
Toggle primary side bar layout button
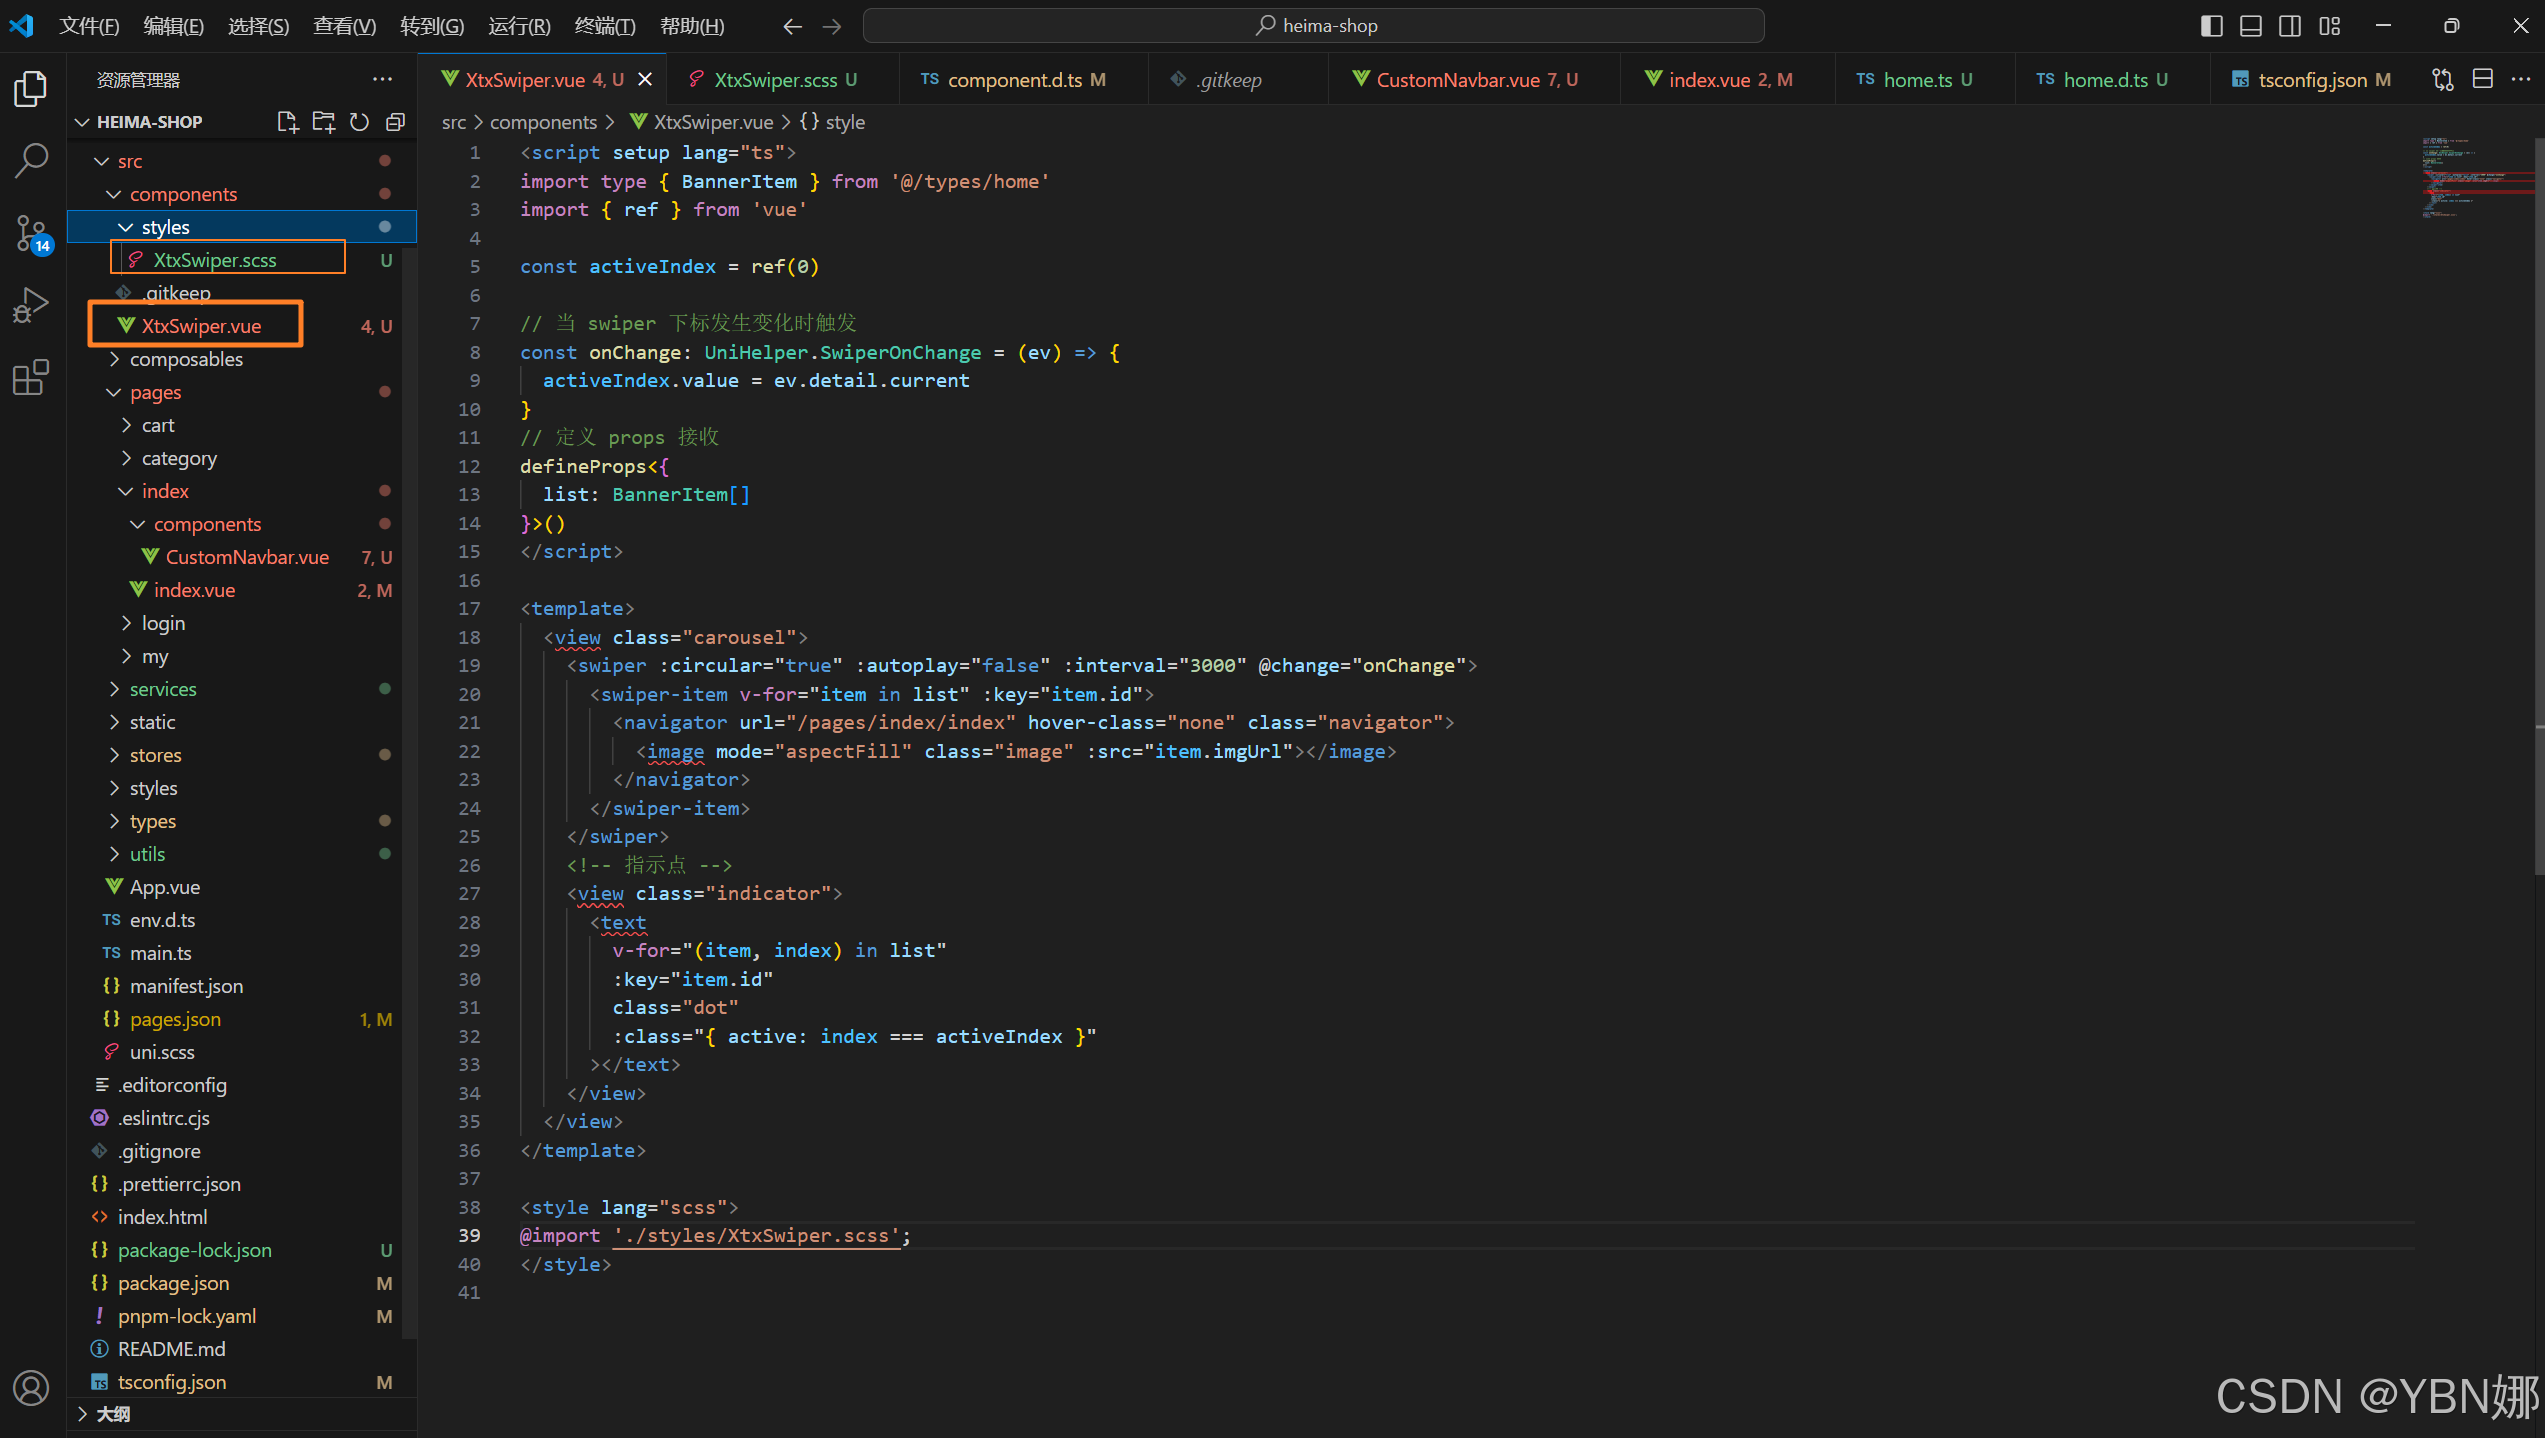coord(2211,26)
